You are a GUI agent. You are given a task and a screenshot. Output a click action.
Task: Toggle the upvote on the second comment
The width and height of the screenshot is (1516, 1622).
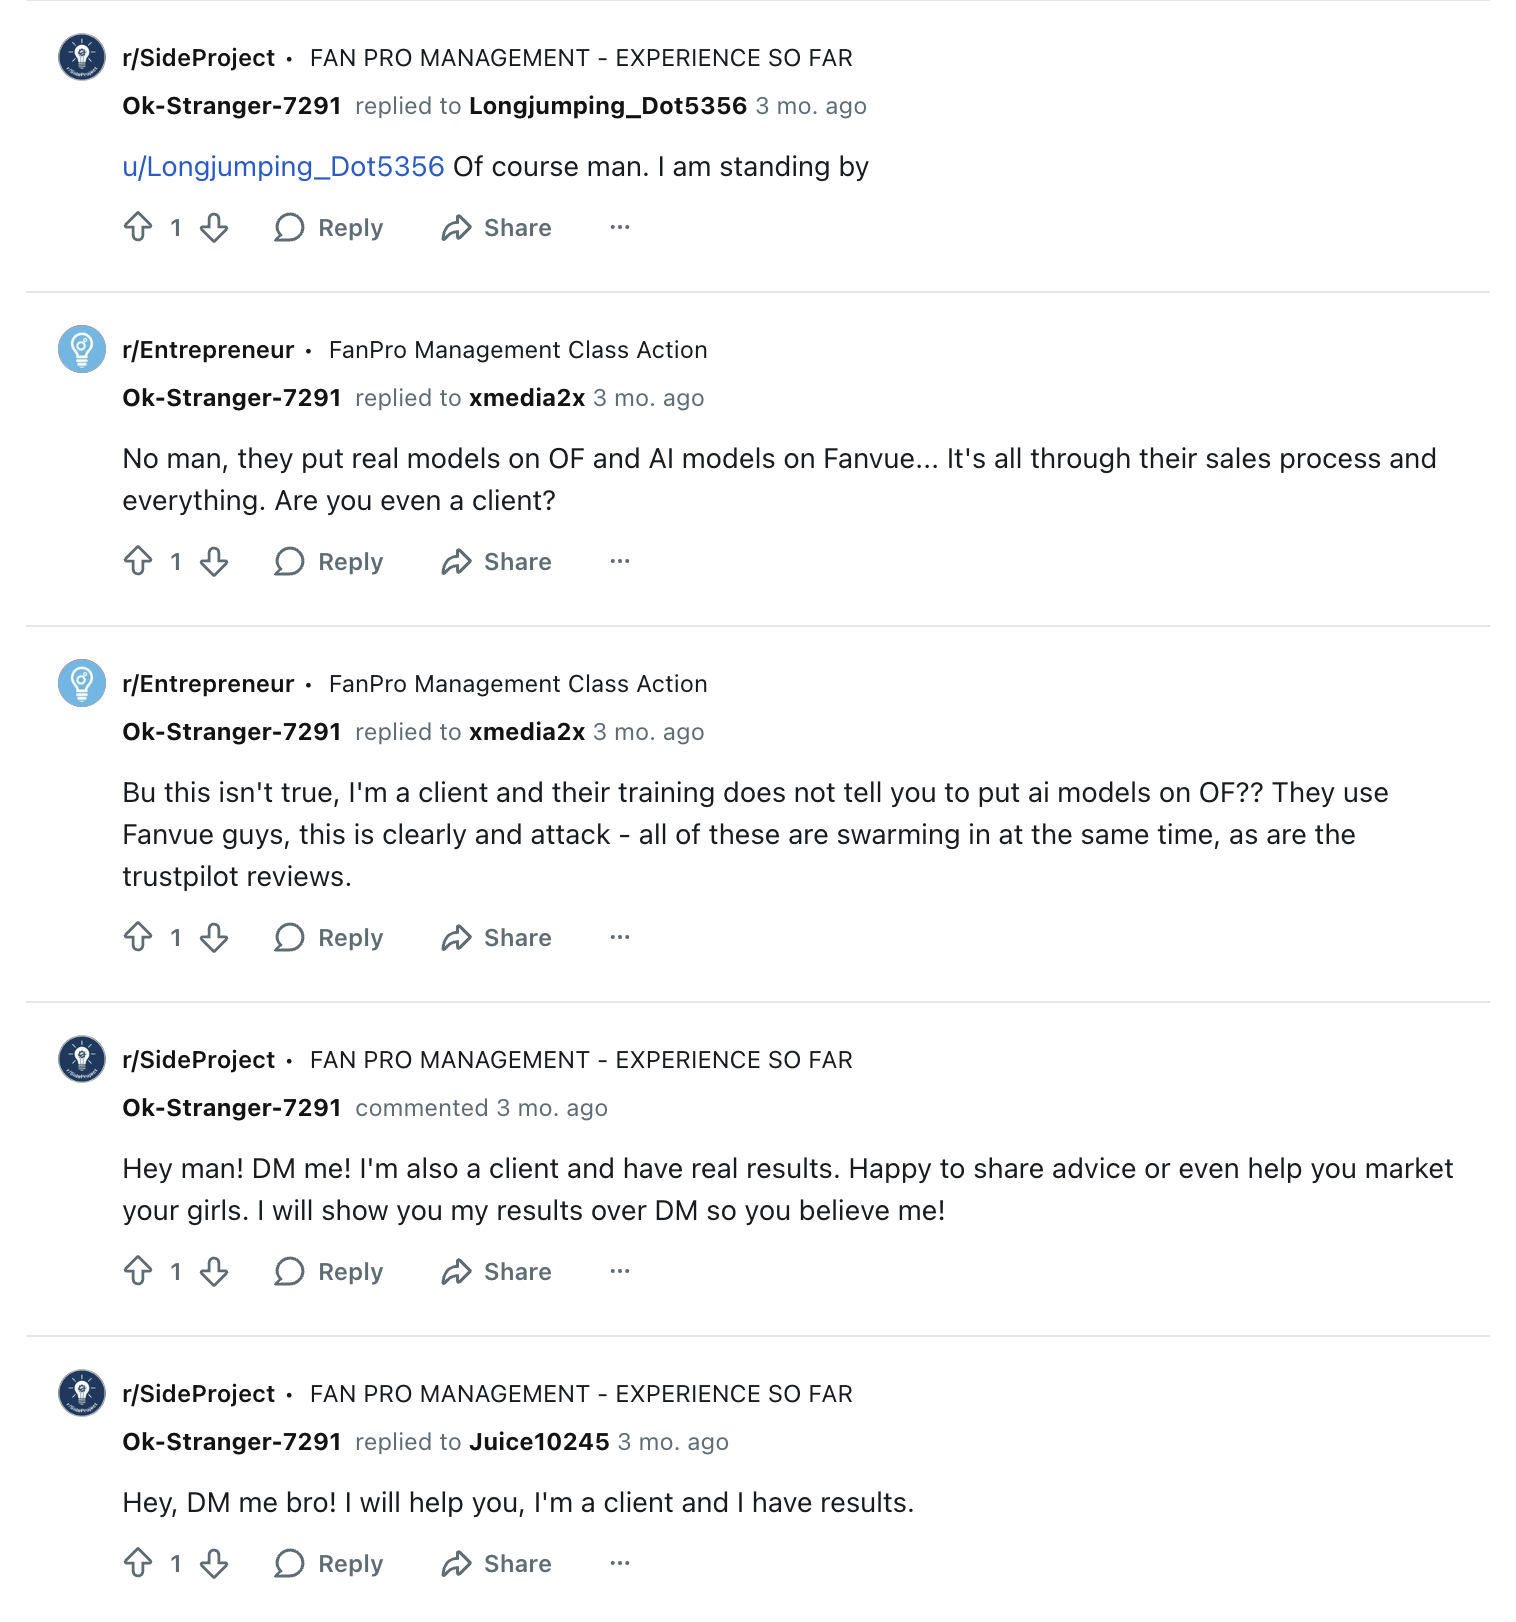140,562
